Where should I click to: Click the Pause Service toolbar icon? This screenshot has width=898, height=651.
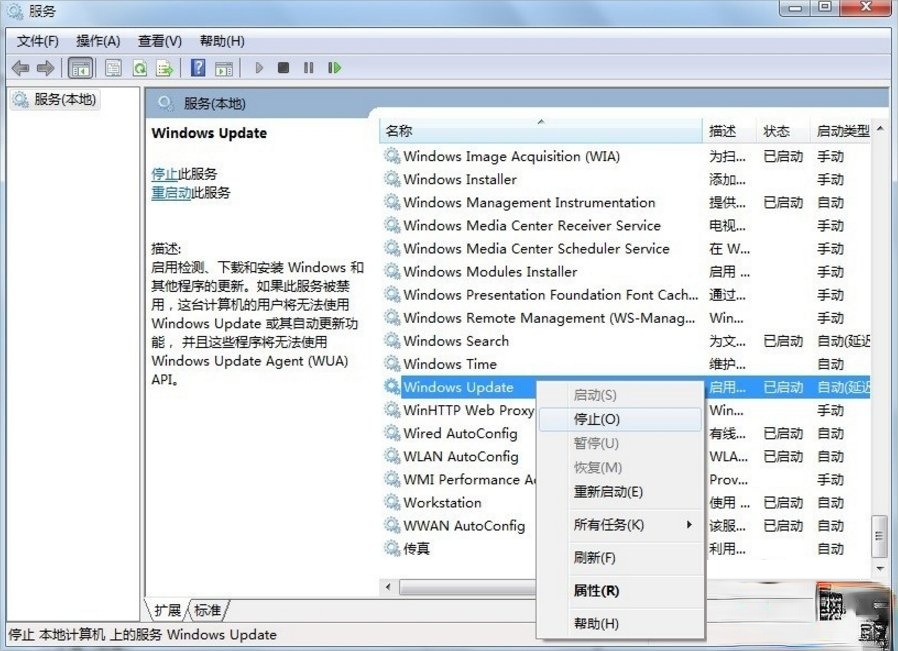[x=309, y=68]
